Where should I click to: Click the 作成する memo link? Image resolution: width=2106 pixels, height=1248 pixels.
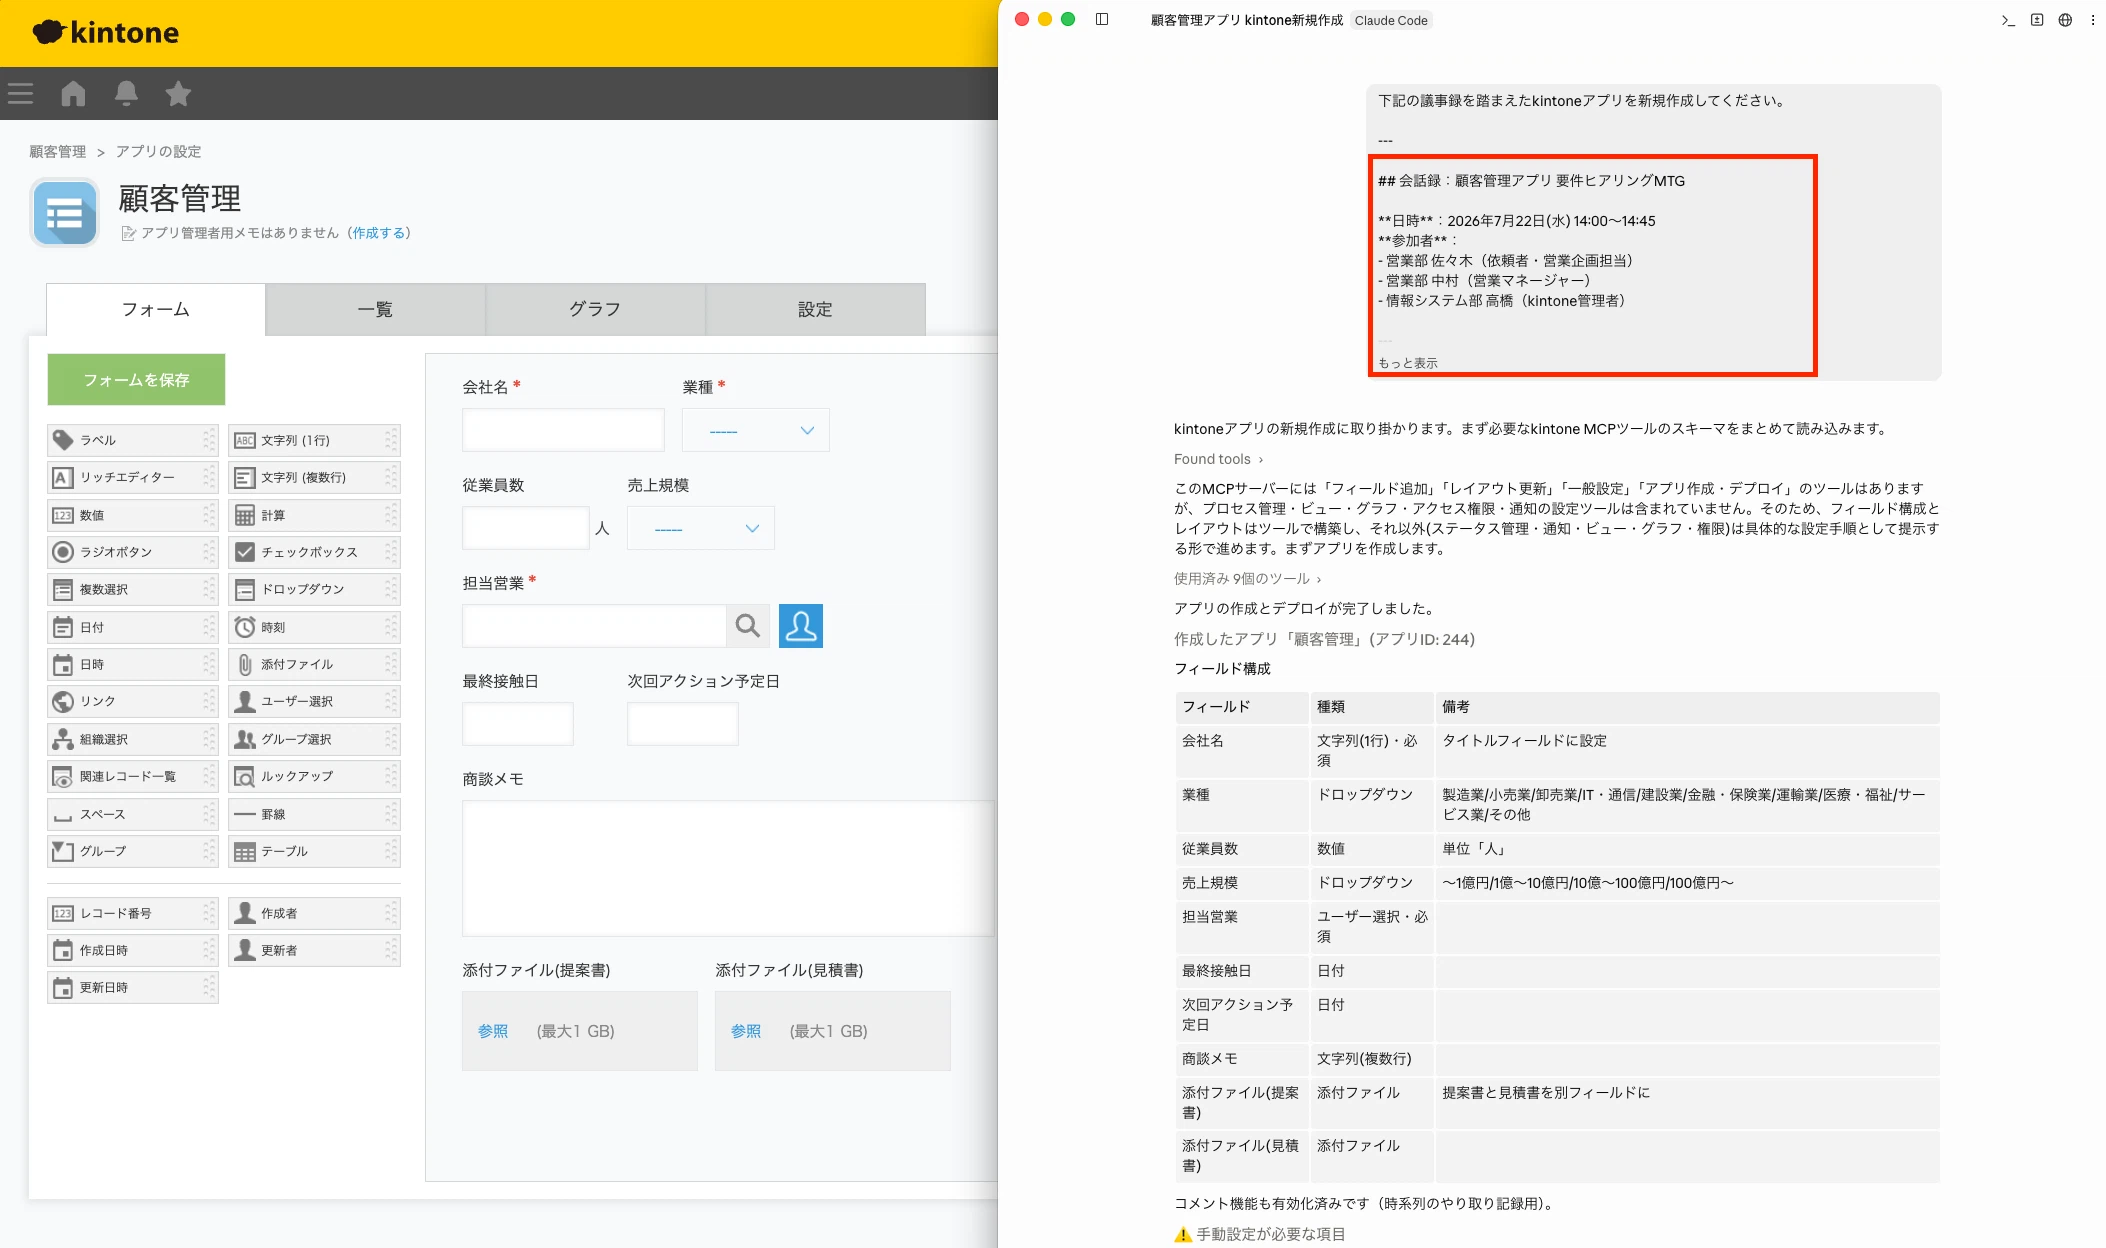379,233
